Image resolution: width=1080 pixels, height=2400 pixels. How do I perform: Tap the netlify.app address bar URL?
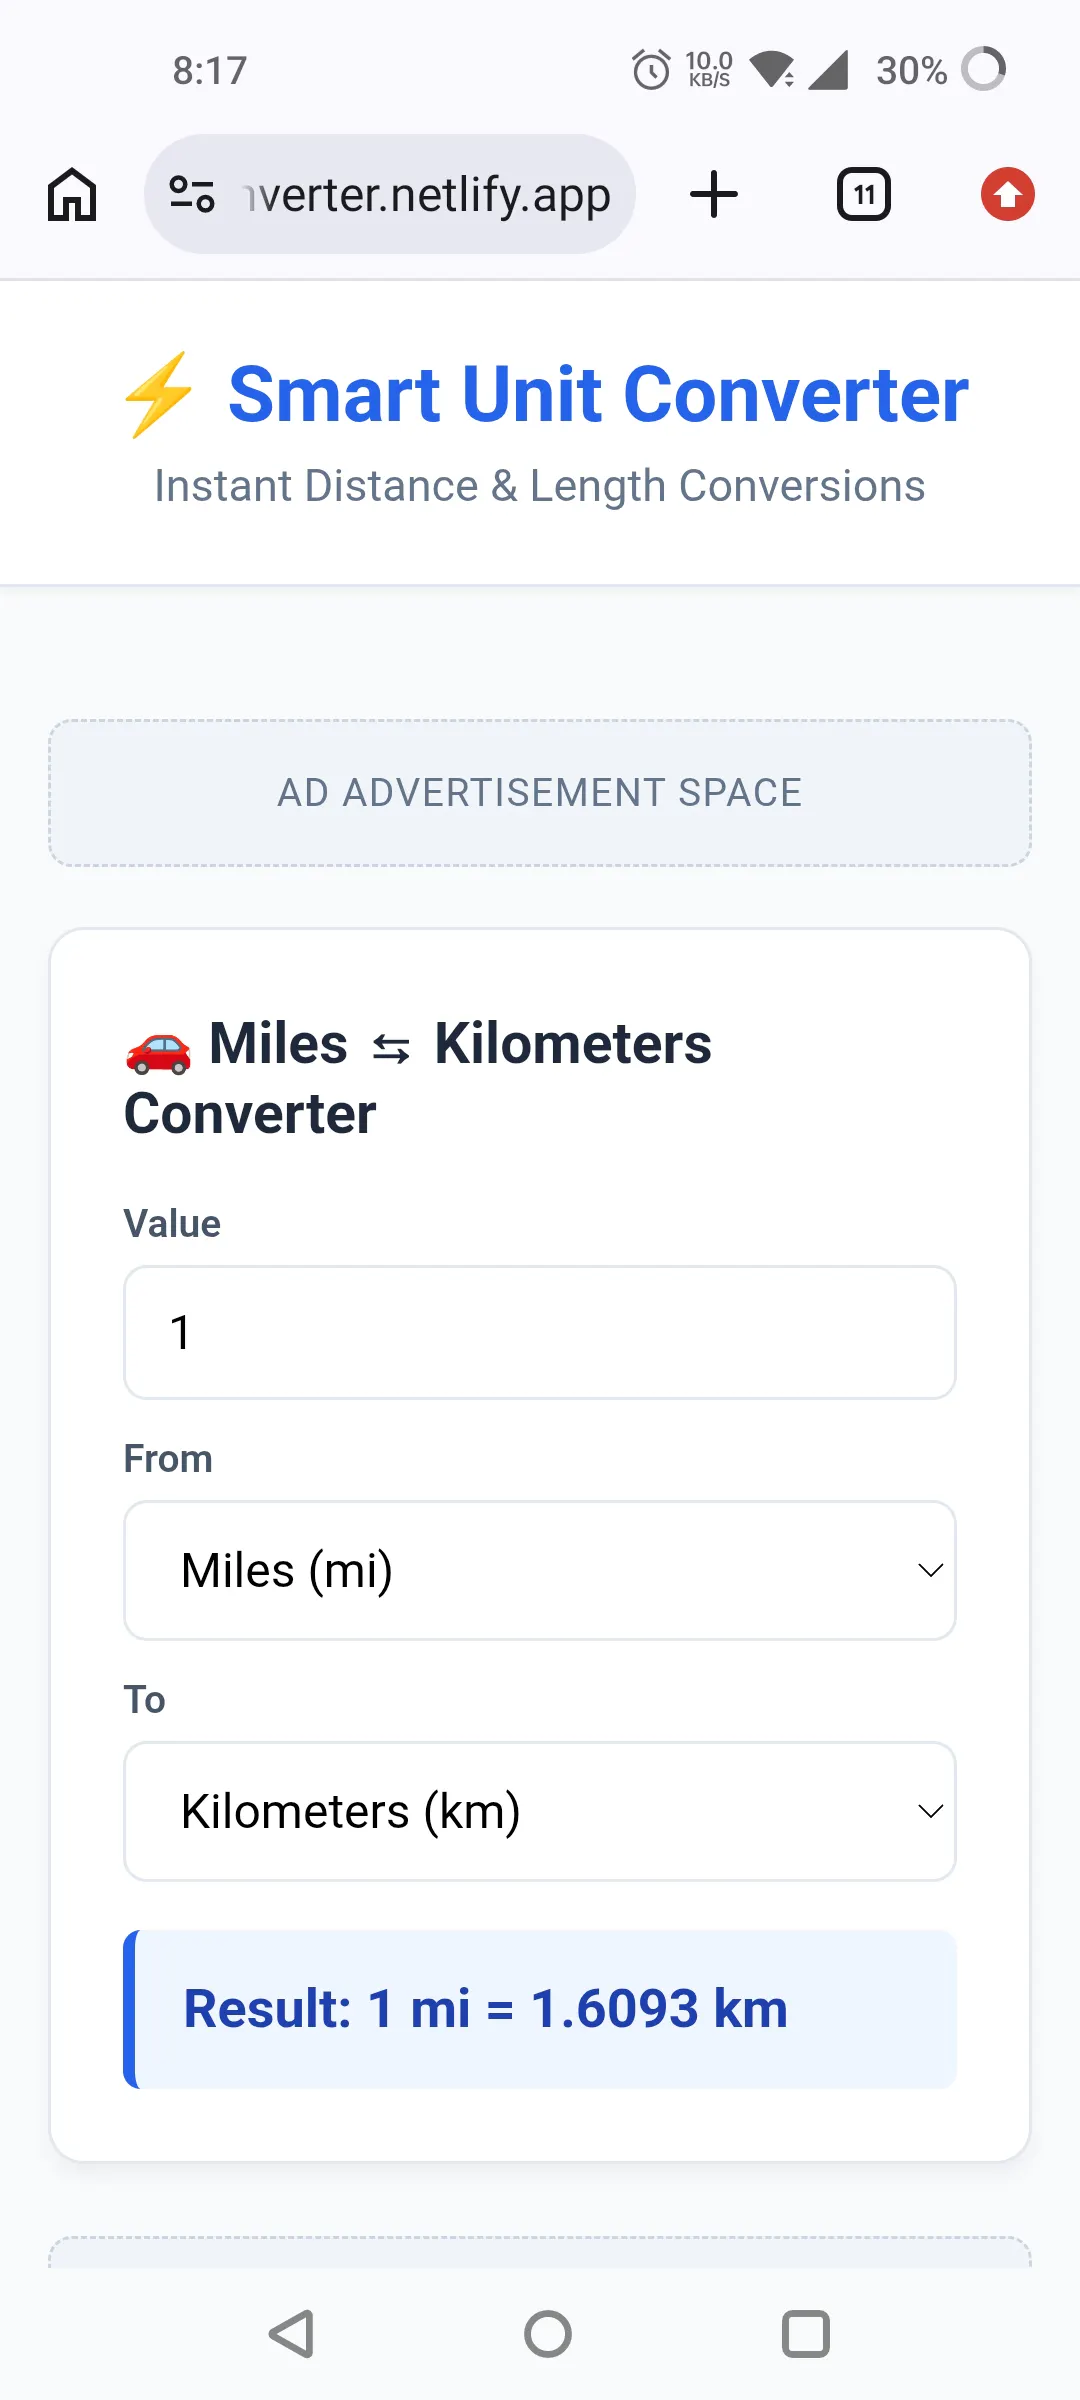[x=428, y=194]
